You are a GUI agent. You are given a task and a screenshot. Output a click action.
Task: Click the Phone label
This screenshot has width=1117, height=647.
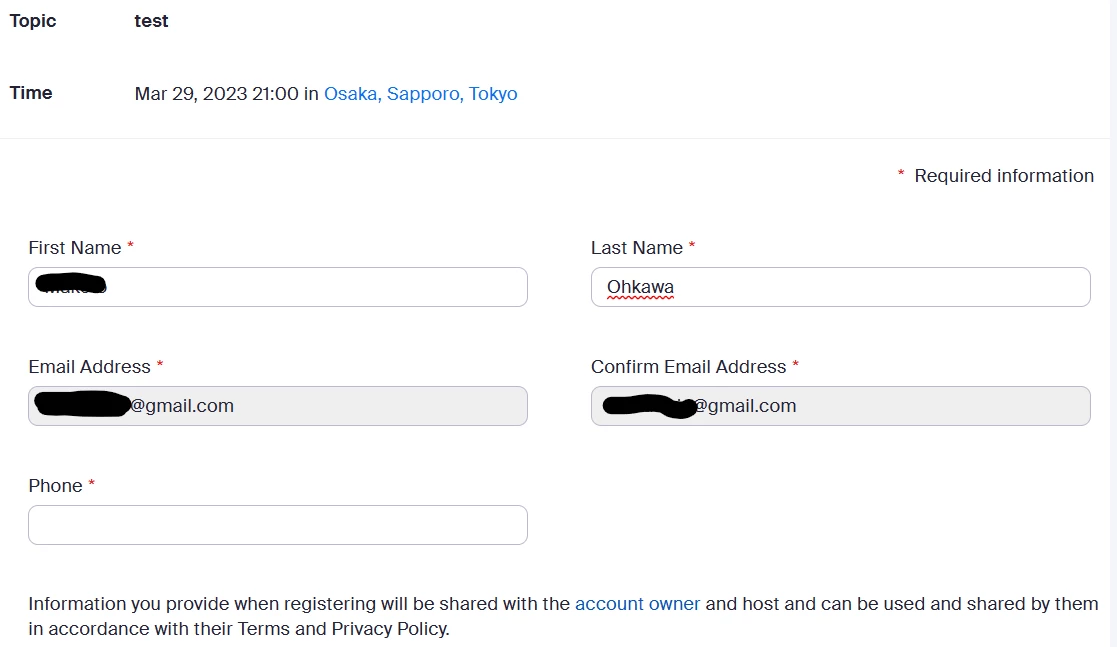point(56,486)
